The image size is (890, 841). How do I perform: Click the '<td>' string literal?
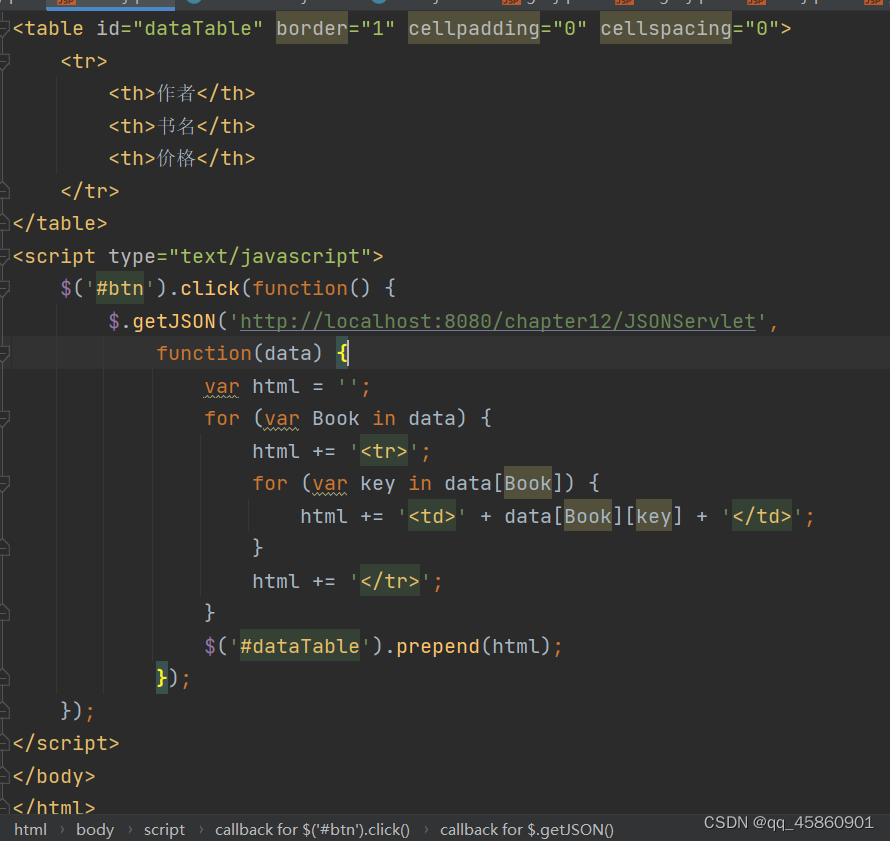pos(432,516)
